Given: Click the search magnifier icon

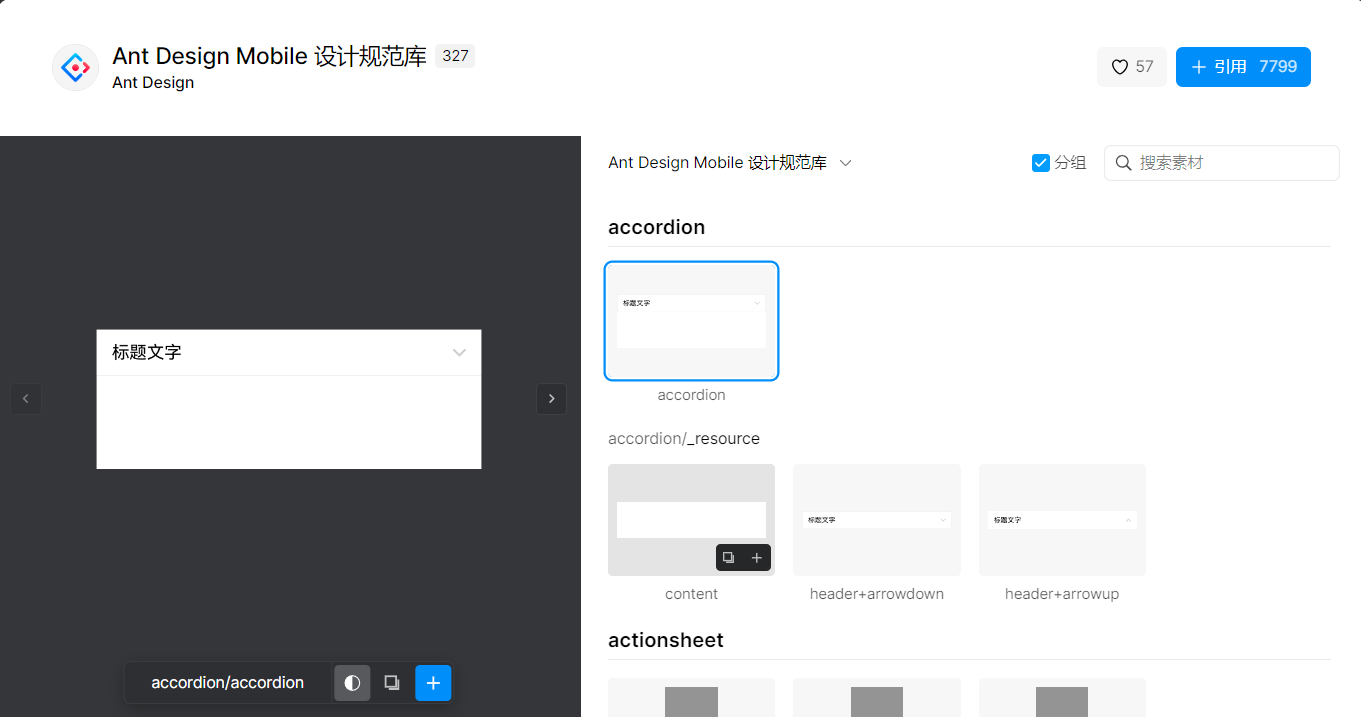Looking at the screenshot, I should click(1123, 163).
